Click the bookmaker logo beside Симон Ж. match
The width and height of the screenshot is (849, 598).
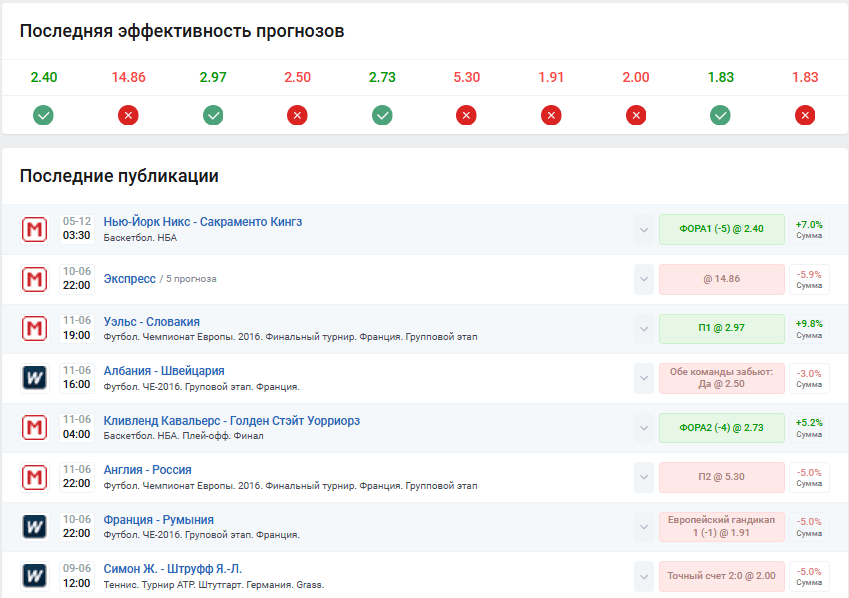34,576
